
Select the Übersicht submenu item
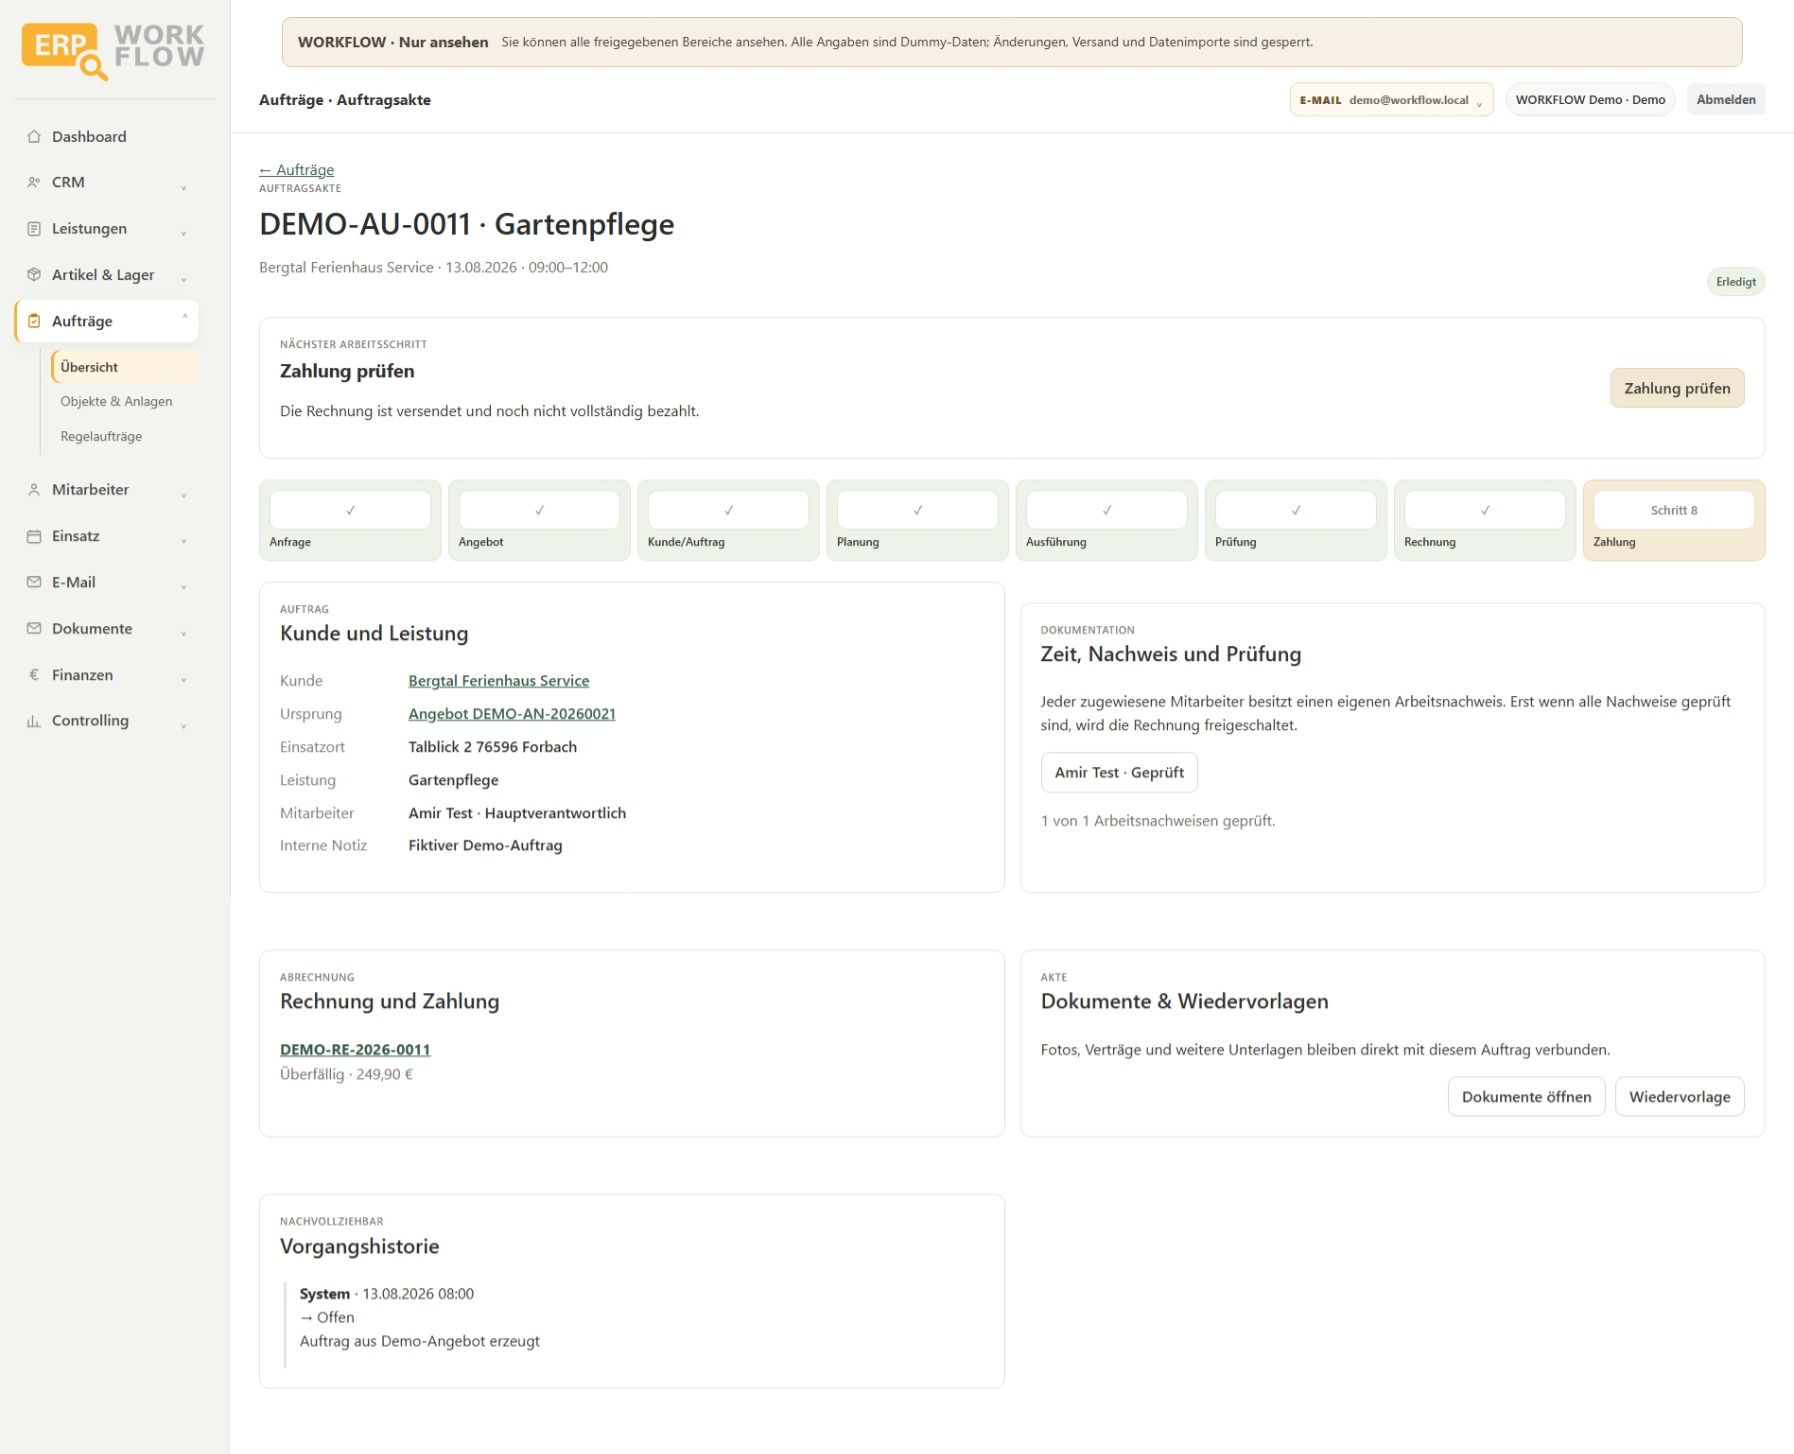125,367
